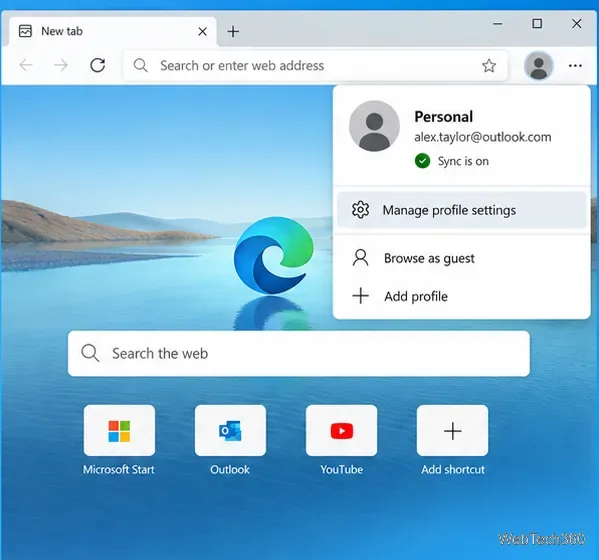Add page to favorites star icon
Screen dimensions: 599x560
point(489,66)
